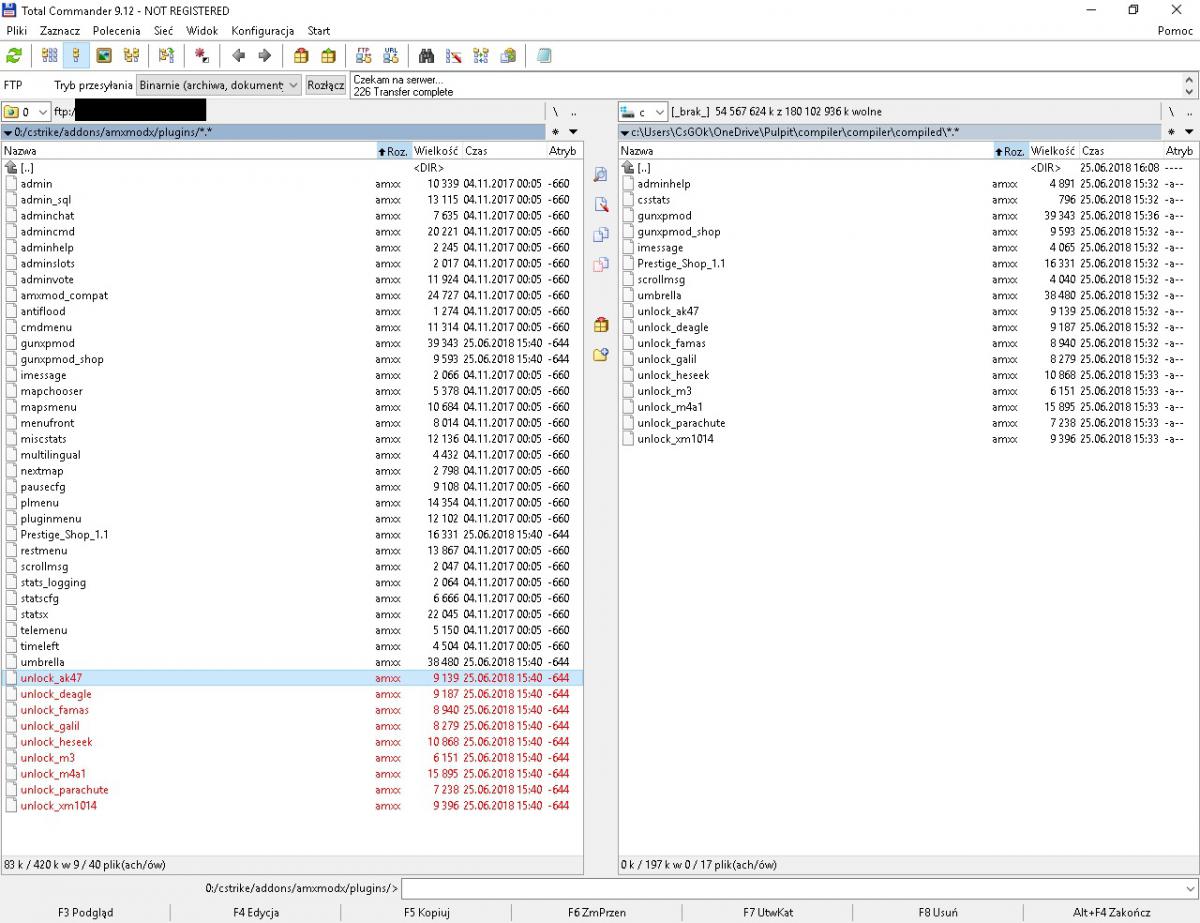
Task: Open the Polecenia menu
Action: point(116,31)
